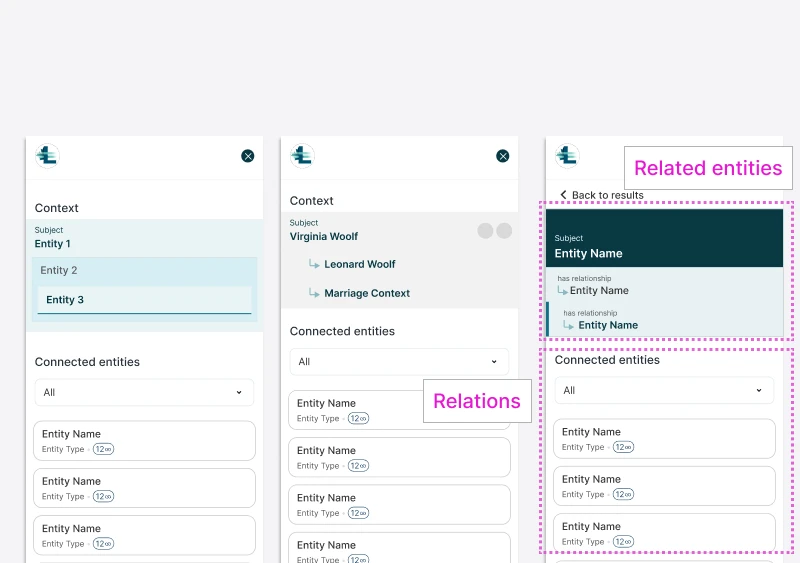The height and width of the screenshot is (563, 800).
Task: Open the All dropdown in the middle panel
Action: pos(399,362)
